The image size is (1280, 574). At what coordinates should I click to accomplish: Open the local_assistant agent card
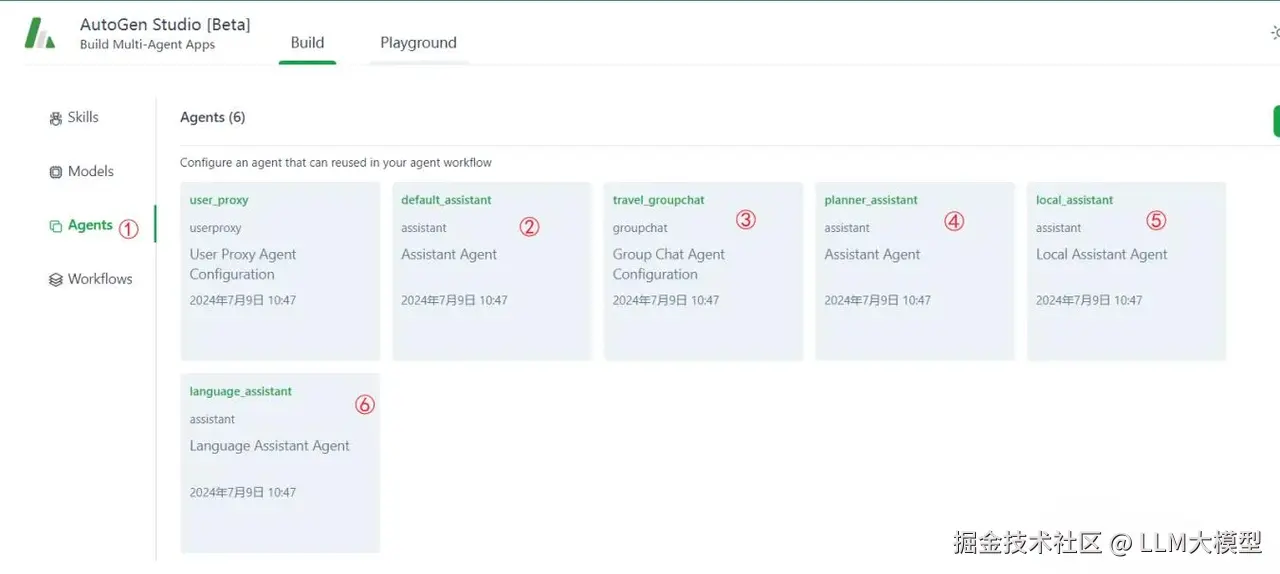click(1126, 271)
